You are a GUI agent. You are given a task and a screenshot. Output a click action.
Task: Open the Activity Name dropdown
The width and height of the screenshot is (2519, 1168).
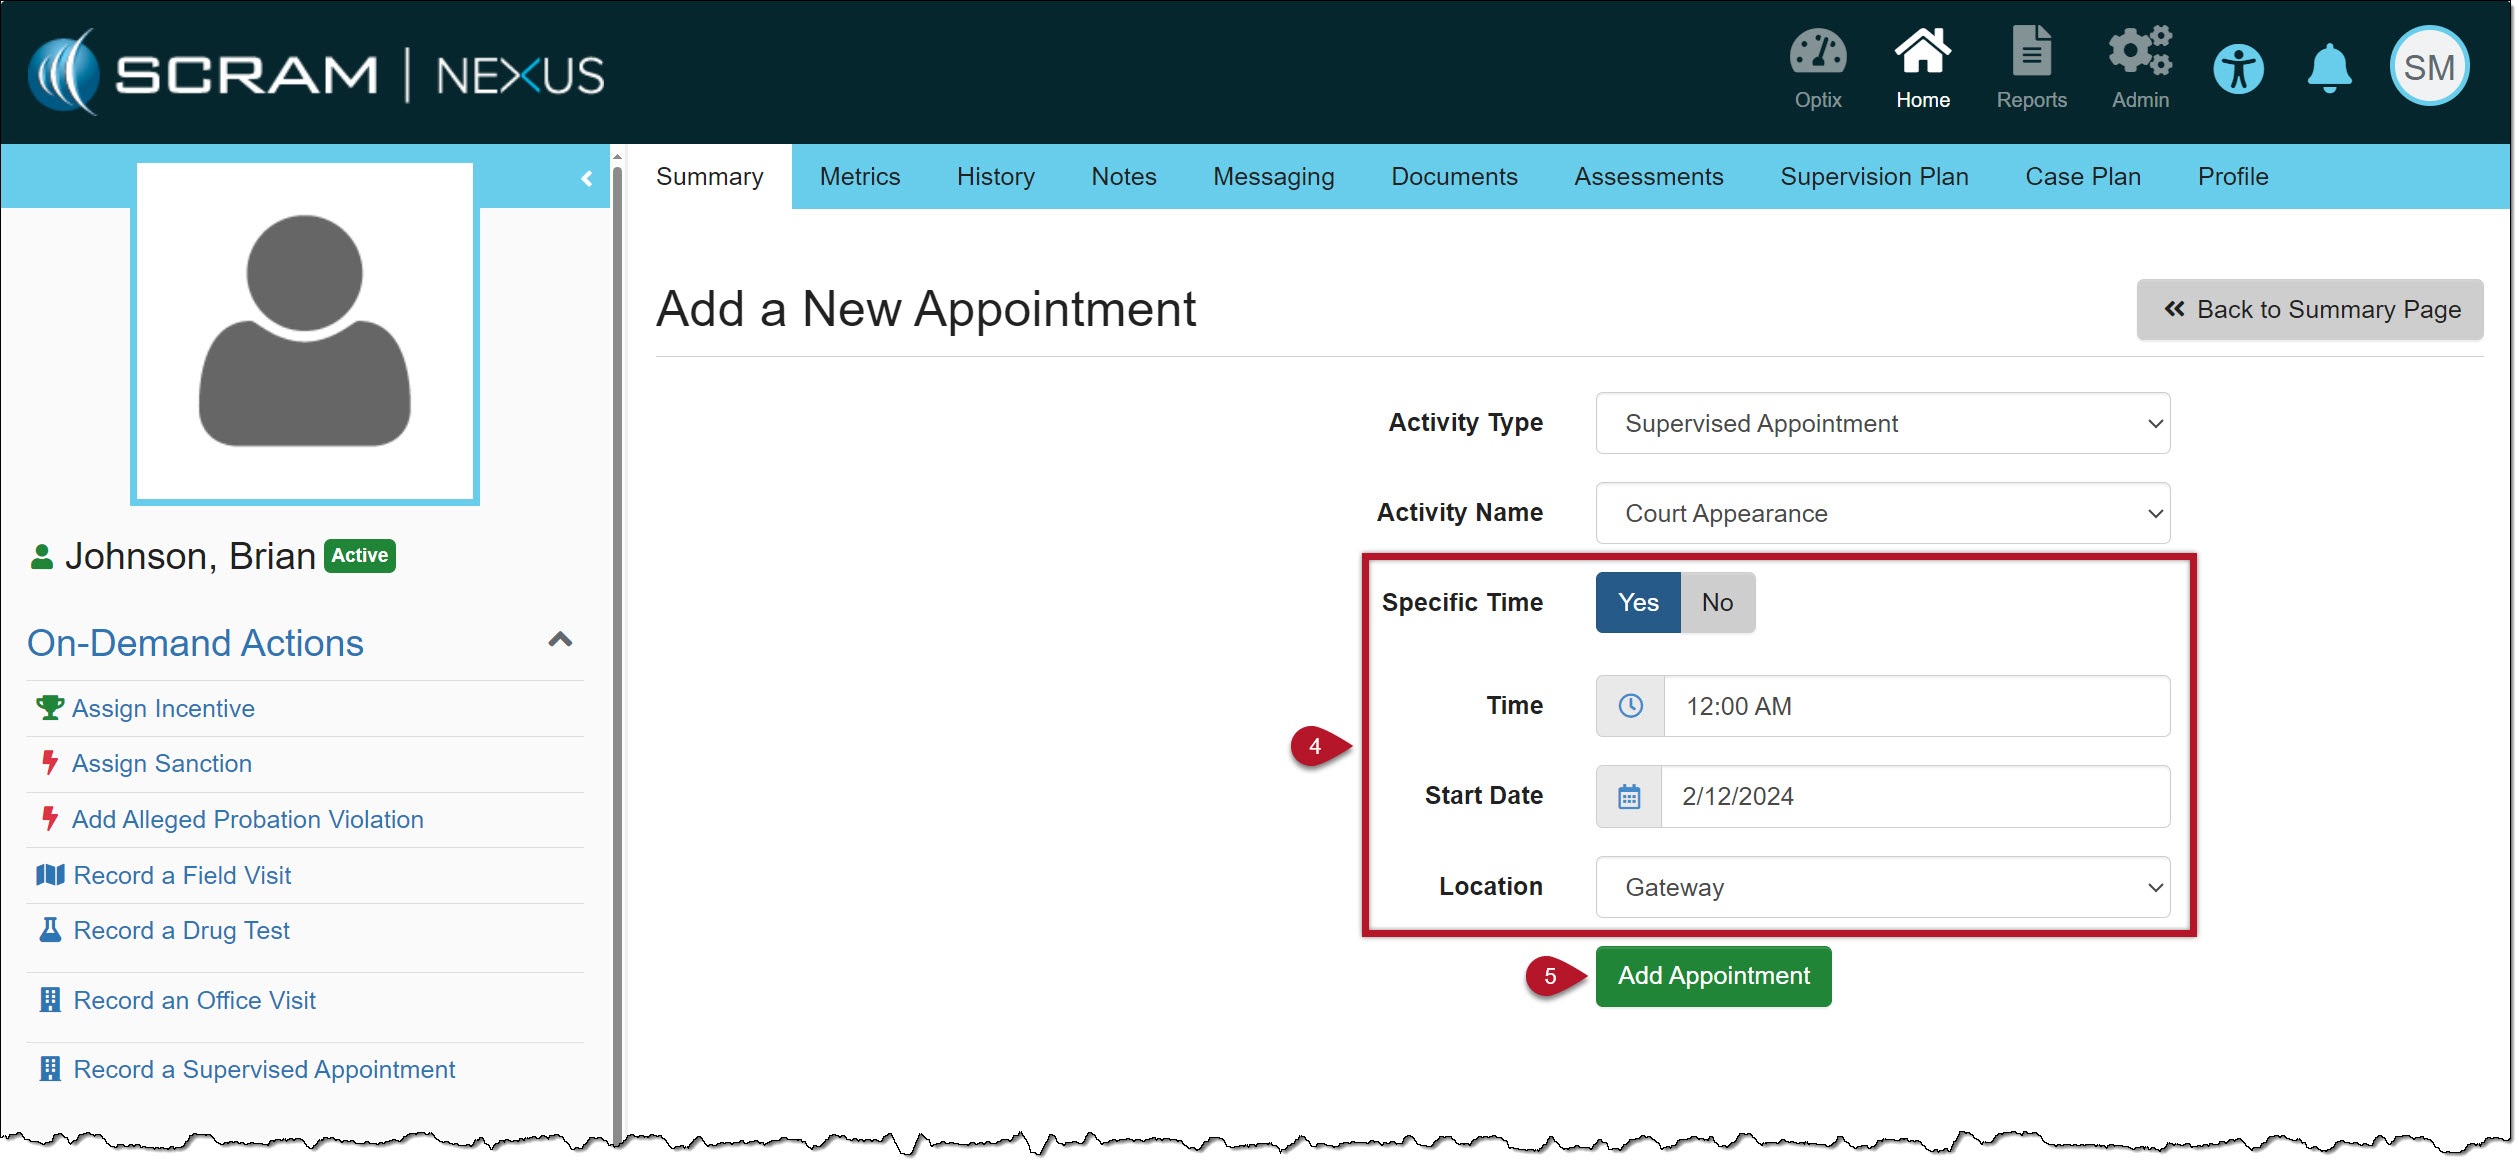[1881, 513]
